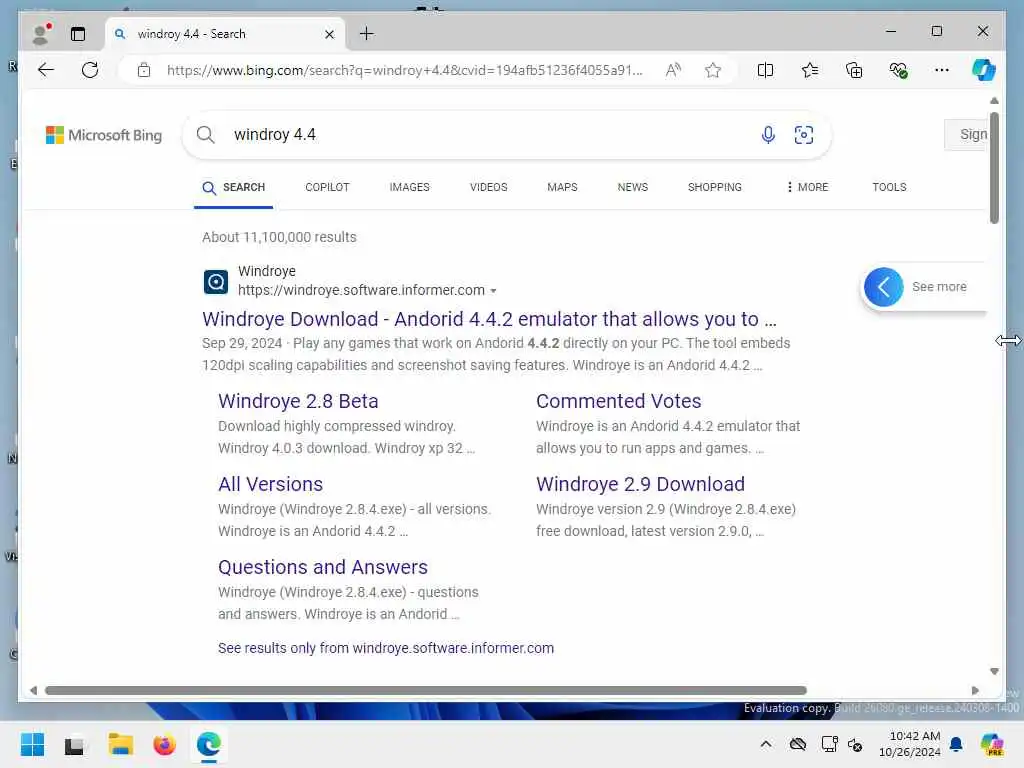Open the Windroye 2.9 Download link
The width and height of the screenshot is (1024, 768).
point(640,484)
